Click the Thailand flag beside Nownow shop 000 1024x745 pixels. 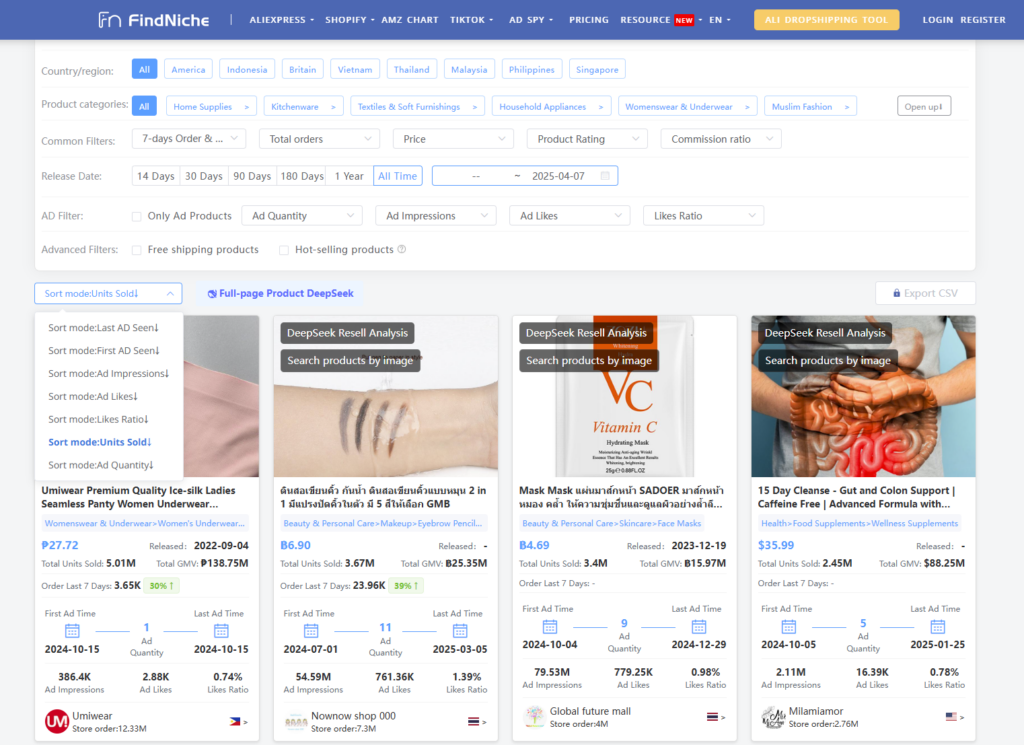click(x=474, y=721)
